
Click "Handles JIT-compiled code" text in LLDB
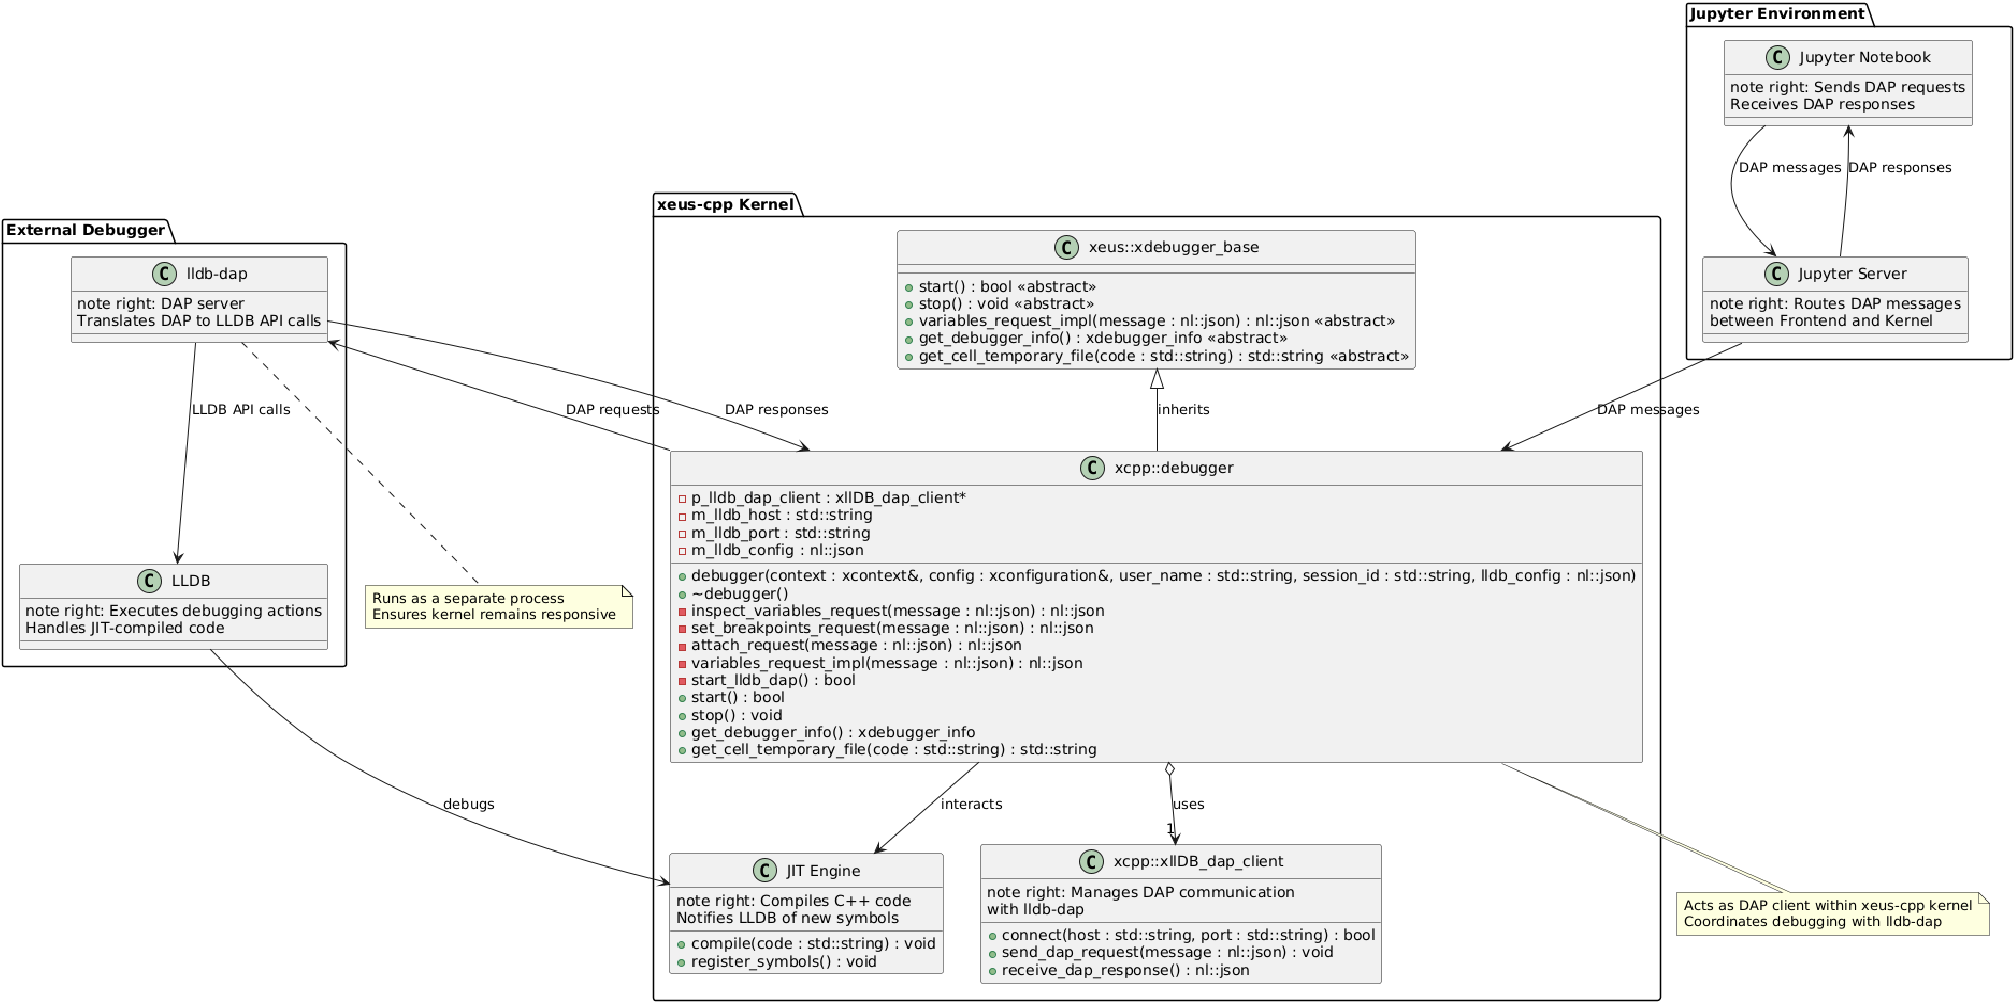pyautogui.click(x=125, y=628)
